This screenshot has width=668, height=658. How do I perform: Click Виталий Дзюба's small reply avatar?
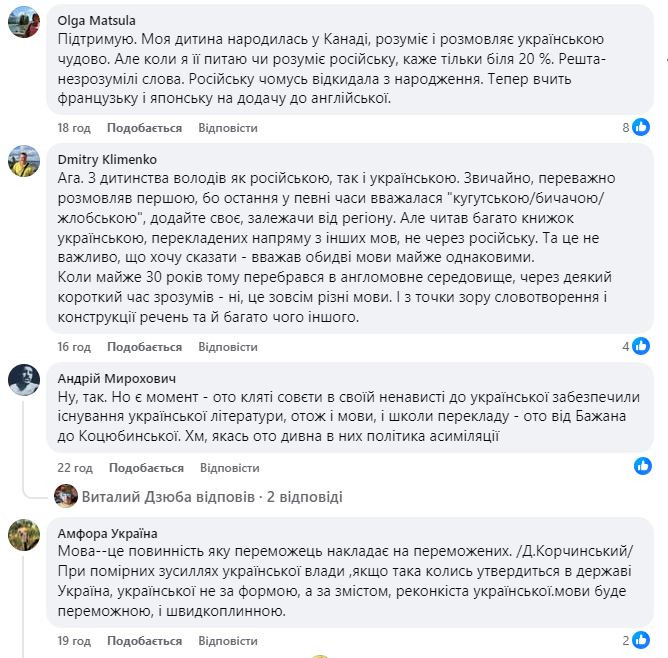[x=66, y=496]
